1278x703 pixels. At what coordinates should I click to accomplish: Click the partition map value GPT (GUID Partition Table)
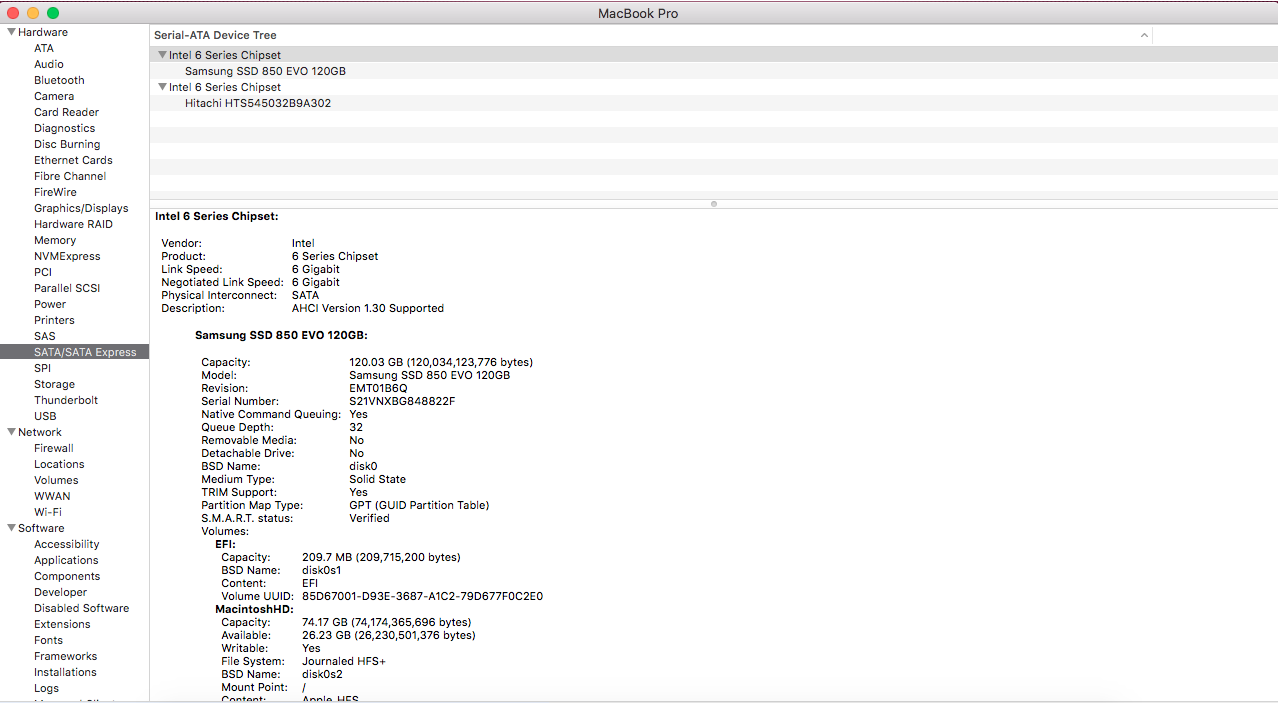[x=419, y=505]
